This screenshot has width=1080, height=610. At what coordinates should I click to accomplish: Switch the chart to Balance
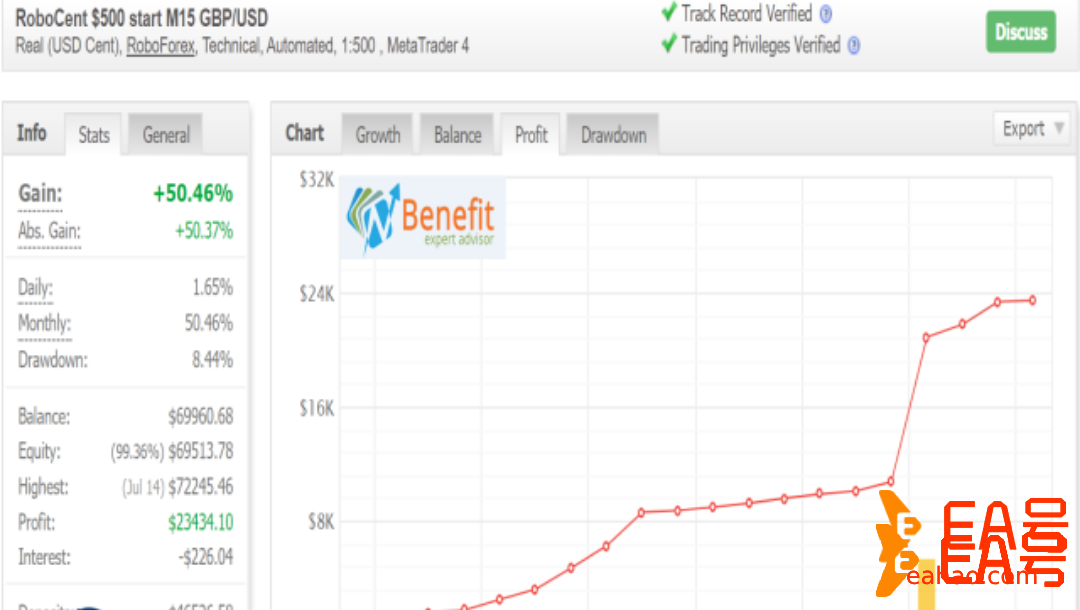tap(457, 135)
